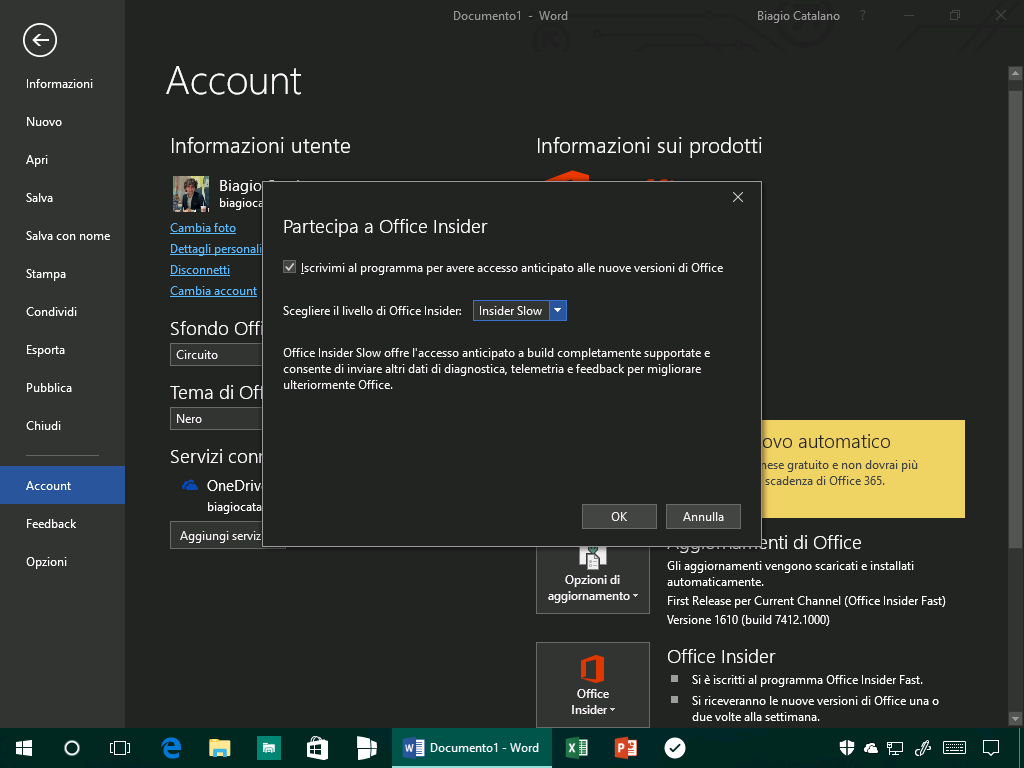Open the Windows Ink pen tray icon

pos(923,748)
